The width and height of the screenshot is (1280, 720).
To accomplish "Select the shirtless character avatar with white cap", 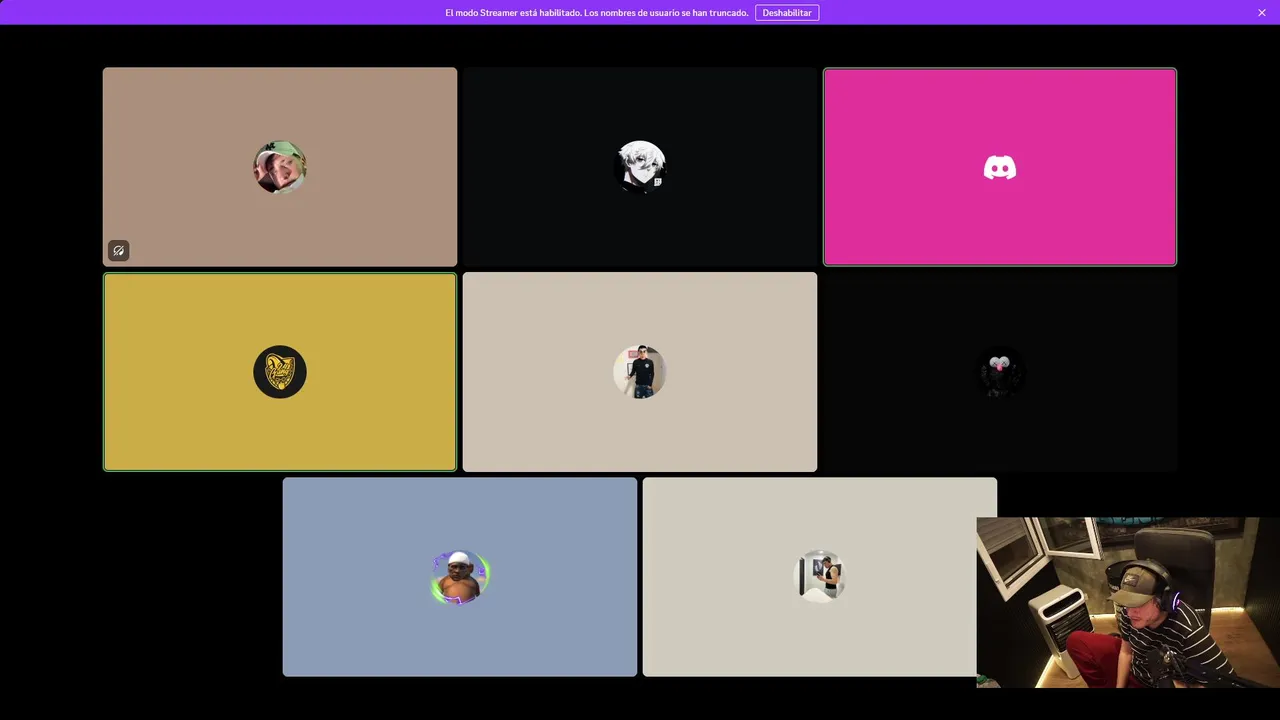I will [460, 577].
